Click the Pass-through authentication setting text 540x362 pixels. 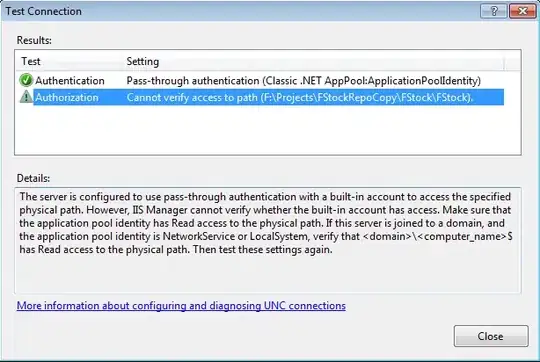303,81
